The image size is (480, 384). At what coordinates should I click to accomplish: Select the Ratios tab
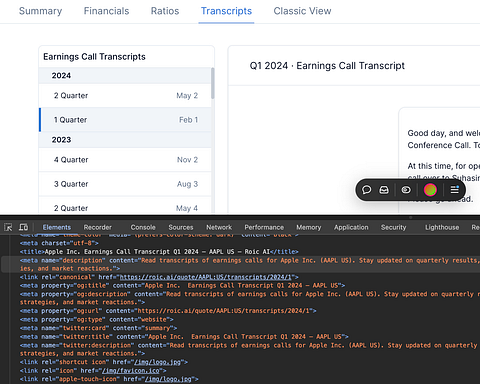tap(165, 11)
